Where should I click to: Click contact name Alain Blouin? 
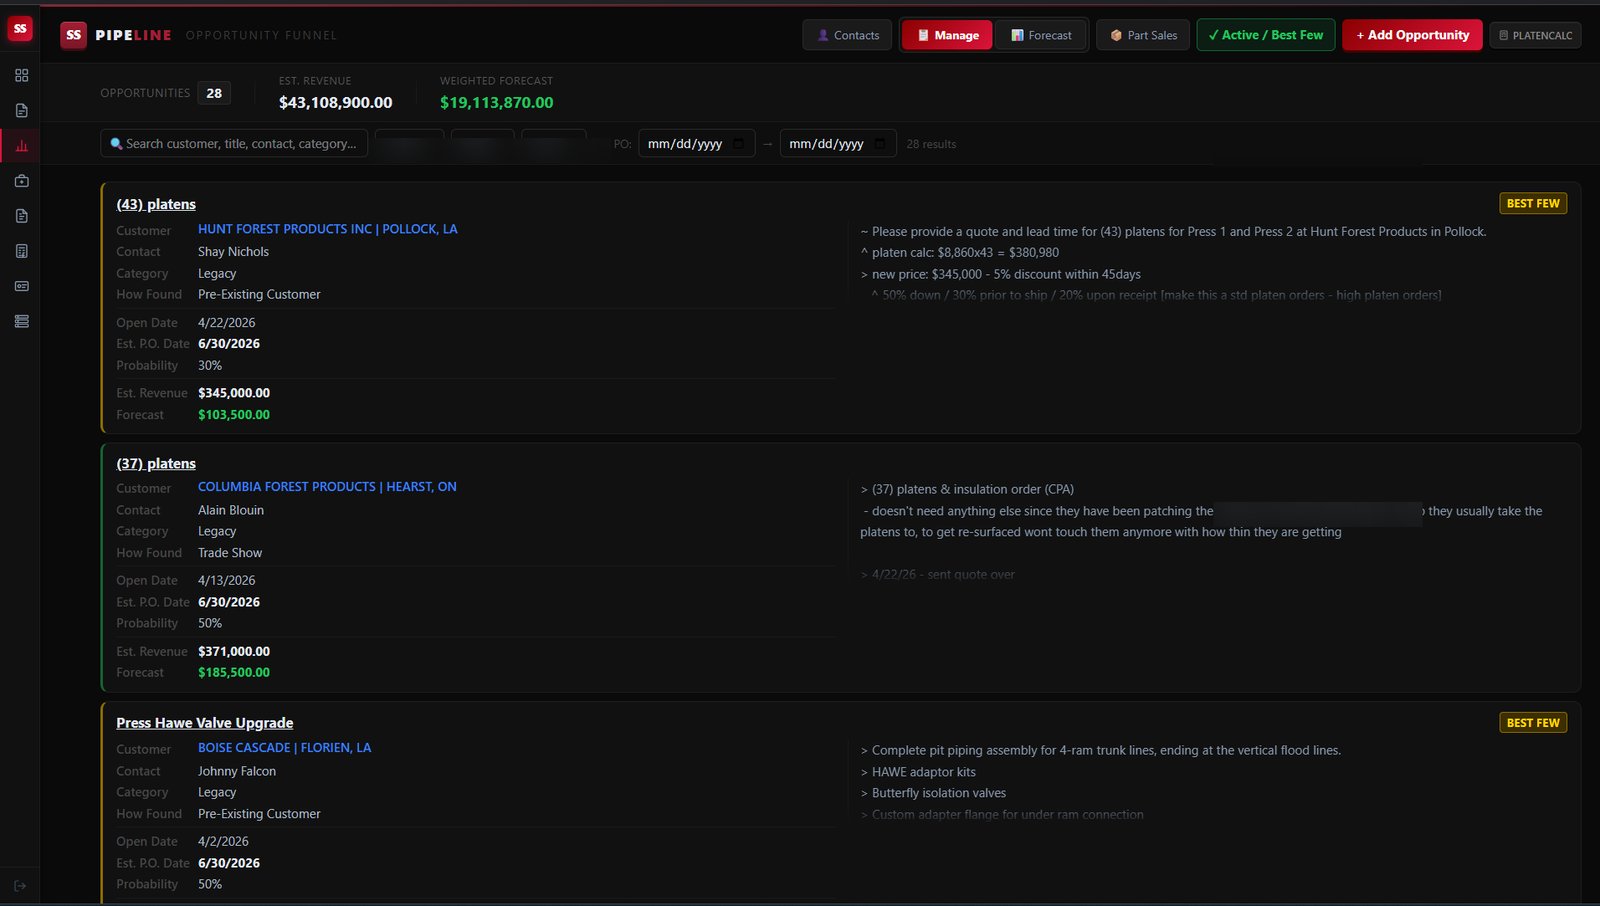231,510
